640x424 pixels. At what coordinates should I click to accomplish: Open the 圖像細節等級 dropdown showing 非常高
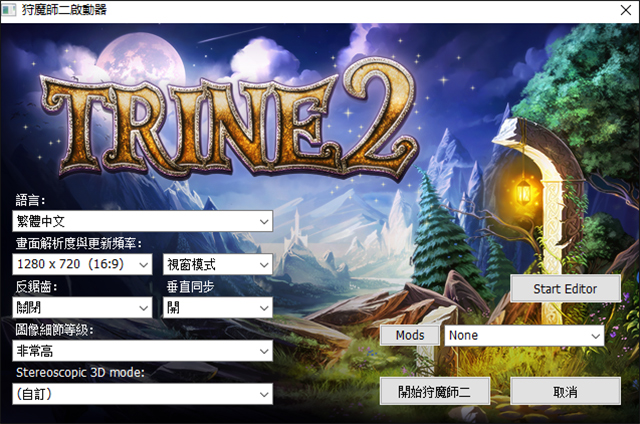point(142,351)
